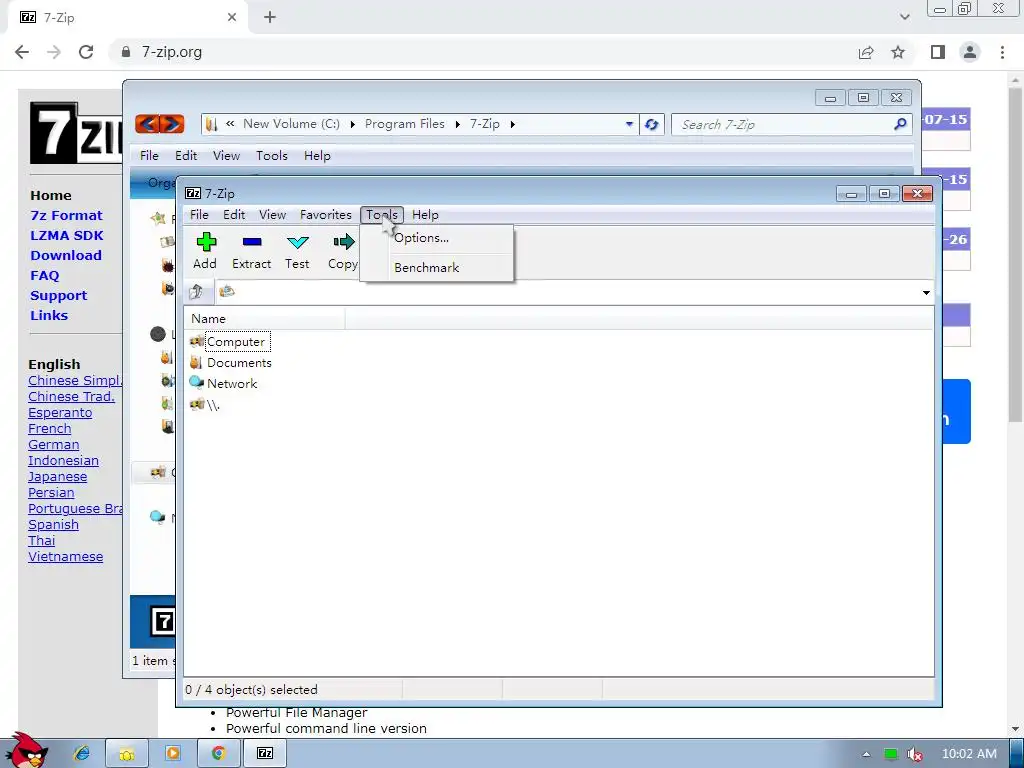Image resolution: width=1024 pixels, height=768 pixels.
Task: Reload the 7-zip.org page
Action: click(x=86, y=52)
